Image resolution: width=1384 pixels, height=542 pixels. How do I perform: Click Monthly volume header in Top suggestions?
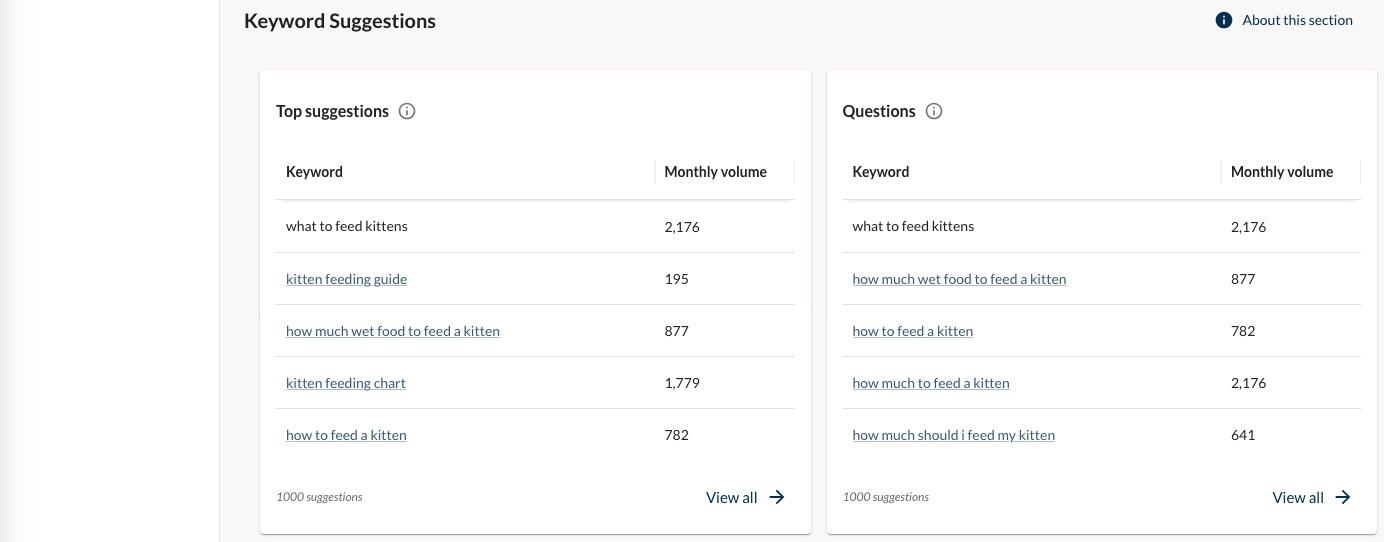(715, 172)
